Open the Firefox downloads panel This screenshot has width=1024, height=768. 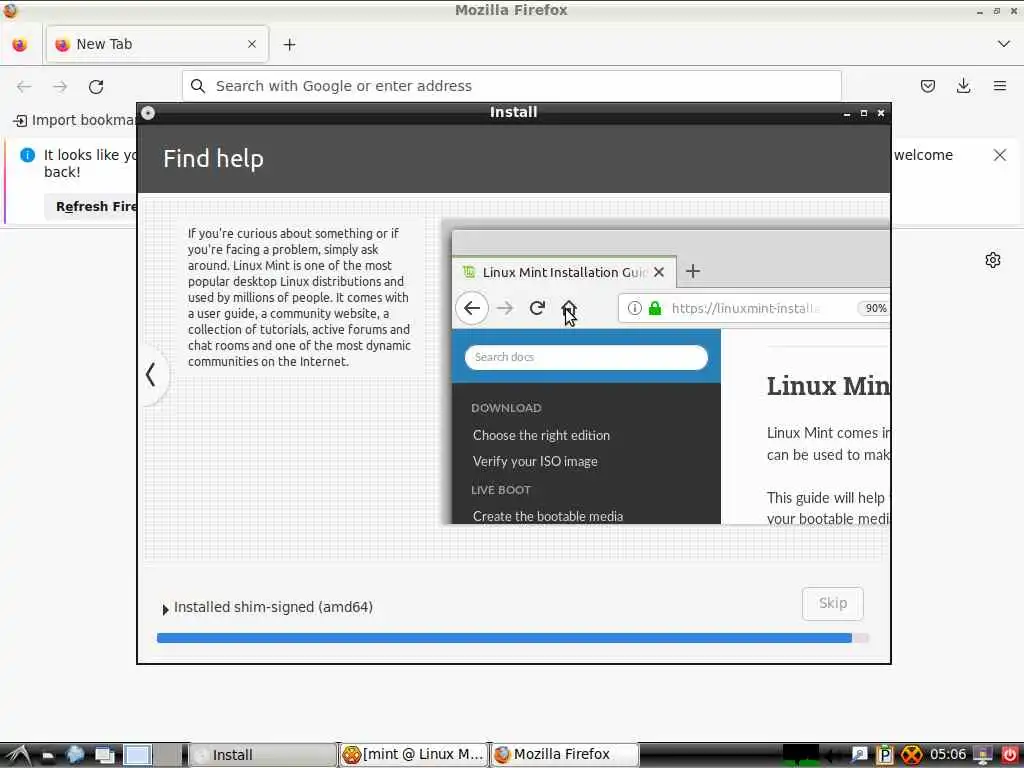(x=963, y=86)
